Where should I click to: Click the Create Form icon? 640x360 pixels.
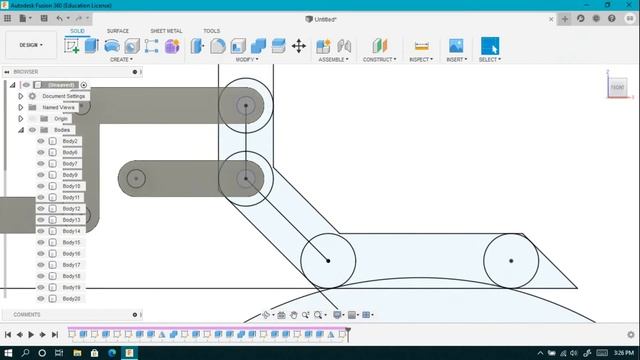click(x=172, y=46)
